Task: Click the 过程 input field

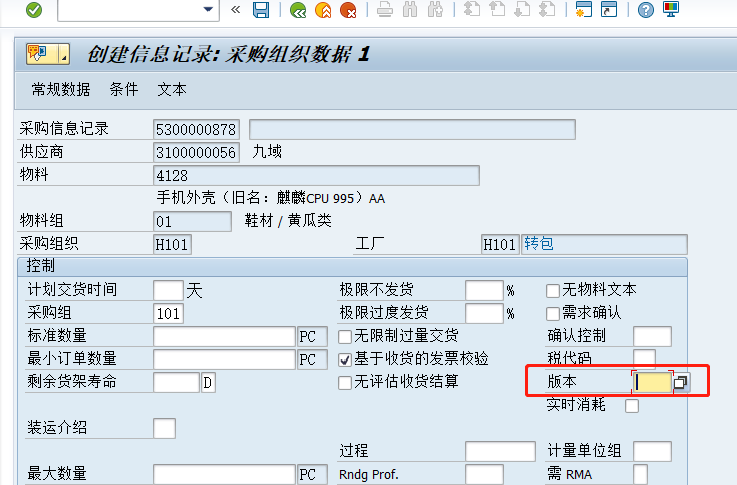Action: pyautogui.click(x=501, y=452)
